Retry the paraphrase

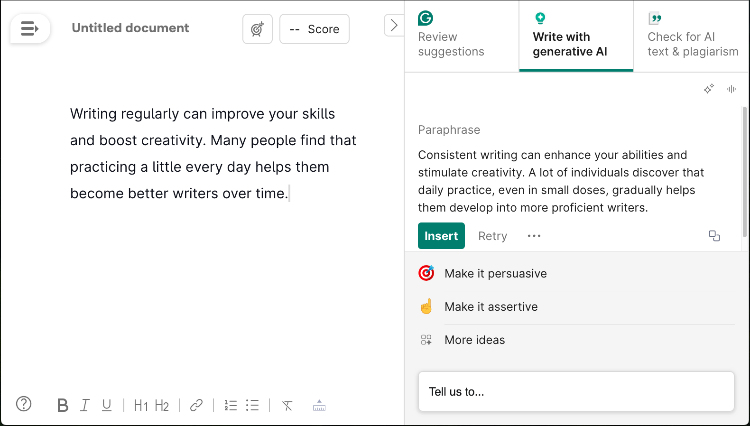click(x=492, y=236)
